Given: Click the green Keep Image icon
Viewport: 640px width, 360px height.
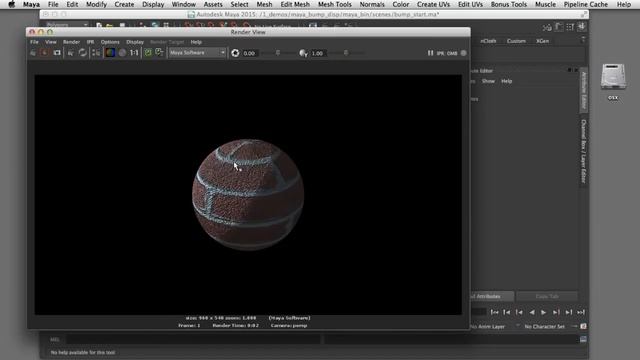Looking at the screenshot, I should coord(148,53).
